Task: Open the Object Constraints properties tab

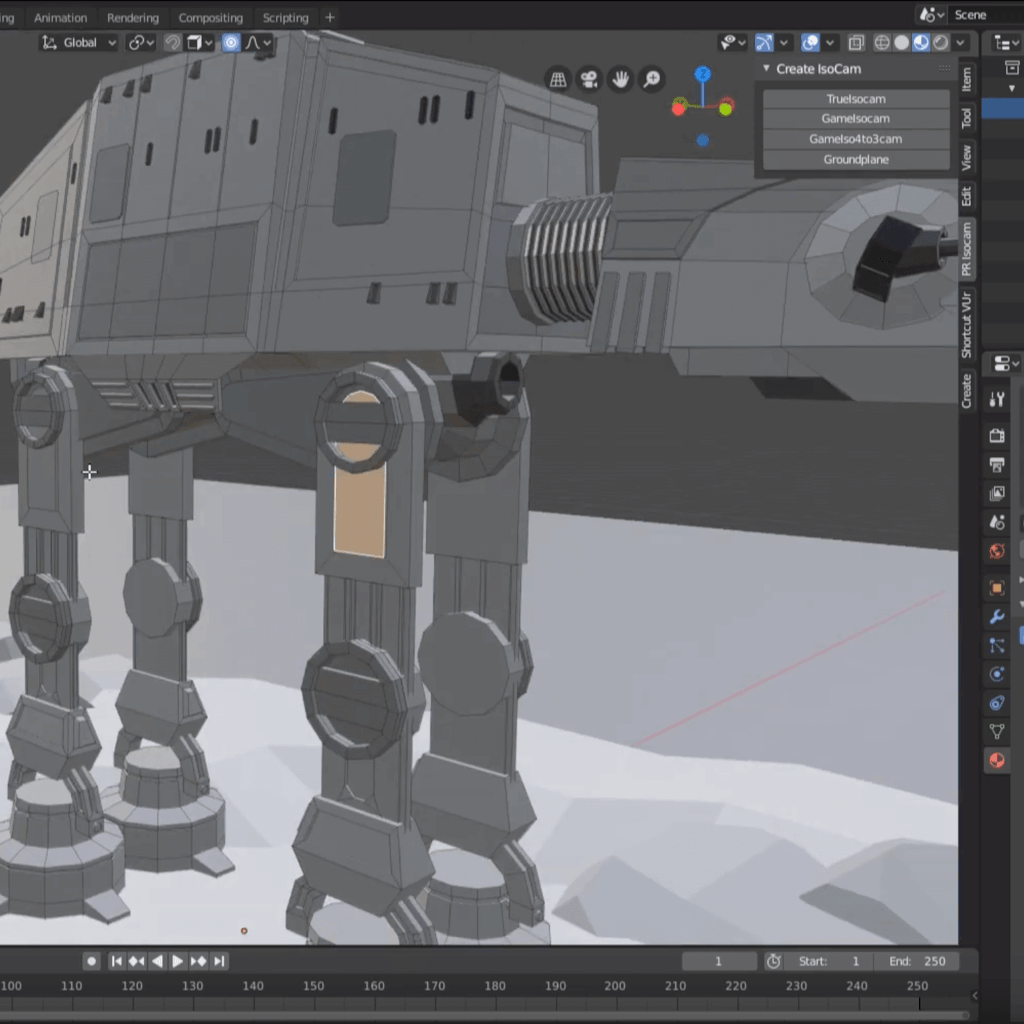Action: 997,703
